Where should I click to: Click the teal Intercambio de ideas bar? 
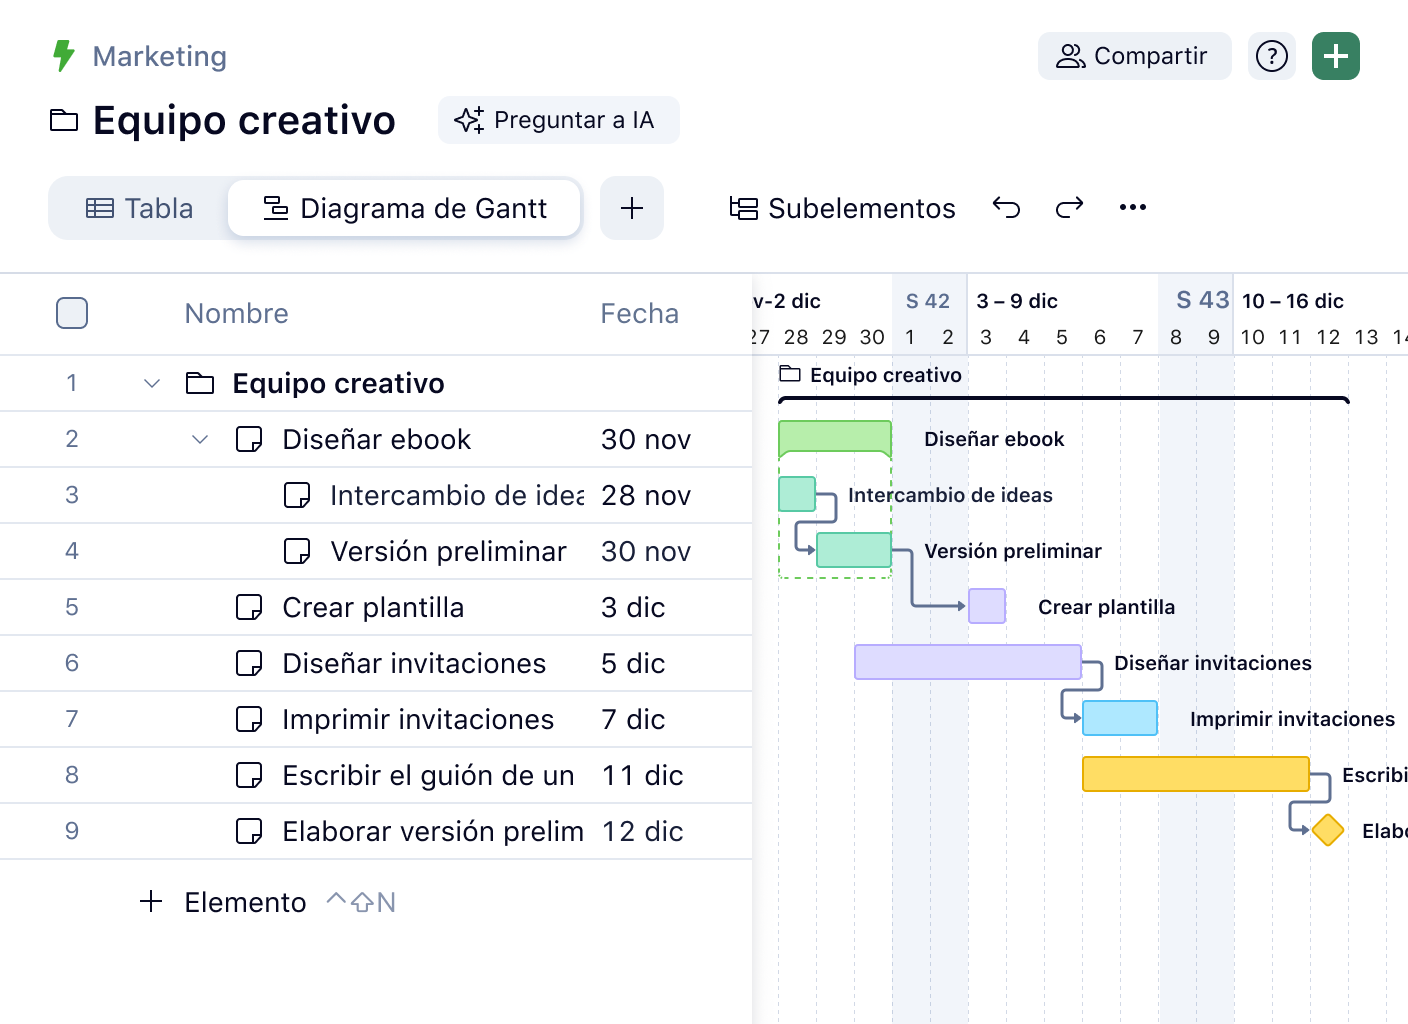[x=797, y=494]
